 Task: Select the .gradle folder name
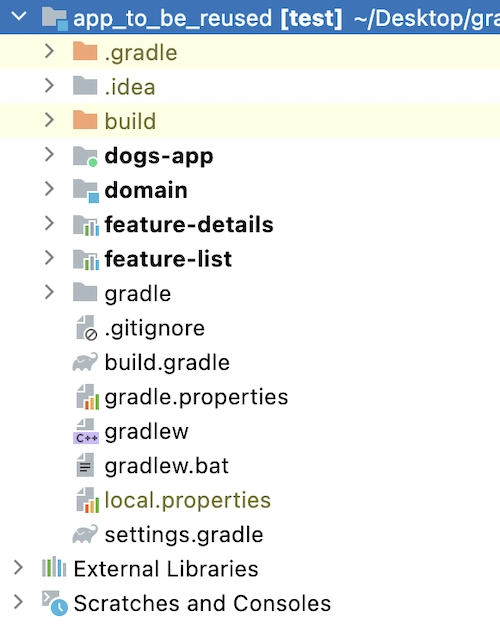141,53
